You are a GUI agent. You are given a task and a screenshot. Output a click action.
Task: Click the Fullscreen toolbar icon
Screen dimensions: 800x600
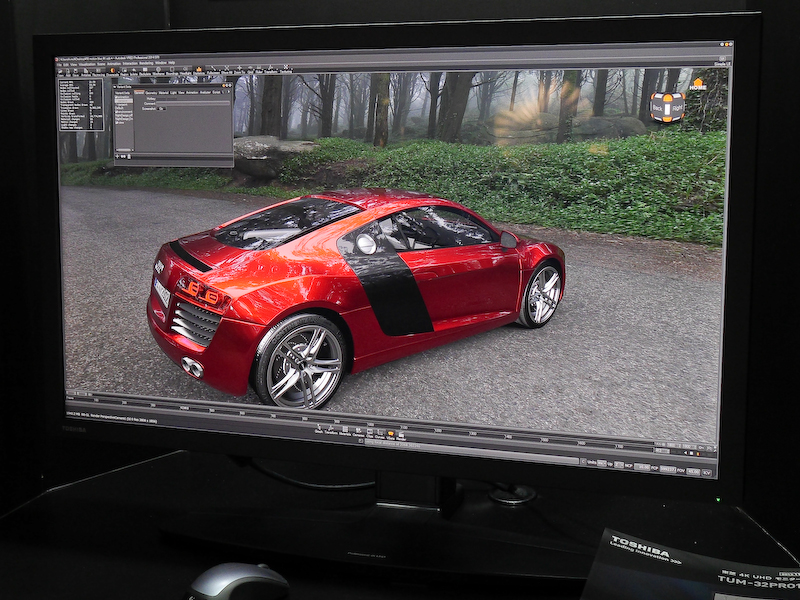[213, 70]
